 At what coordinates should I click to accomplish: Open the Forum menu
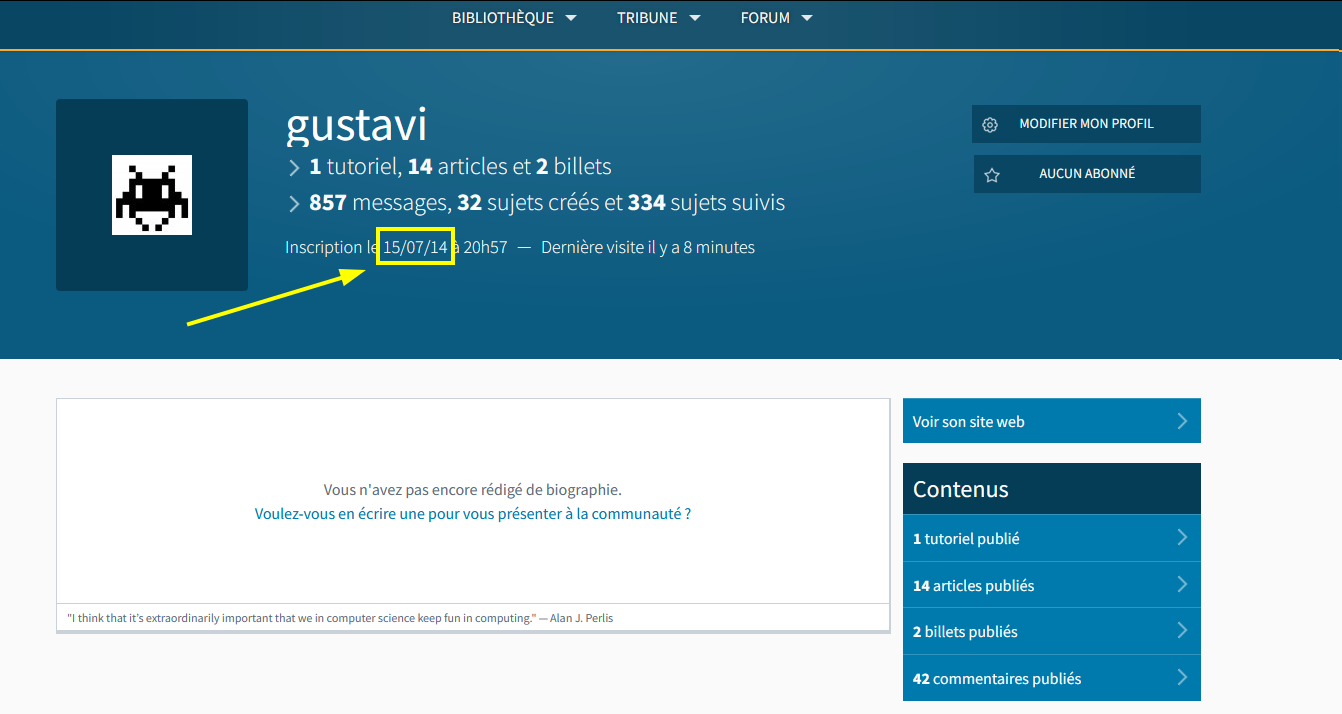(776, 18)
